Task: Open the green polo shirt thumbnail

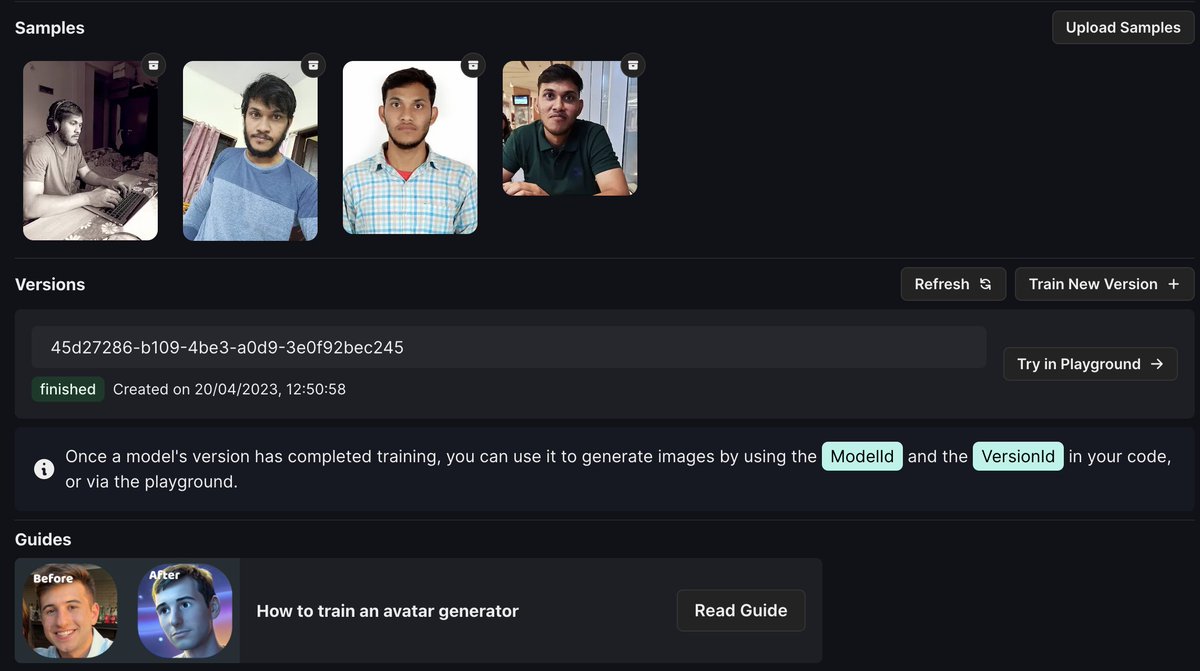Action: coord(570,128)
